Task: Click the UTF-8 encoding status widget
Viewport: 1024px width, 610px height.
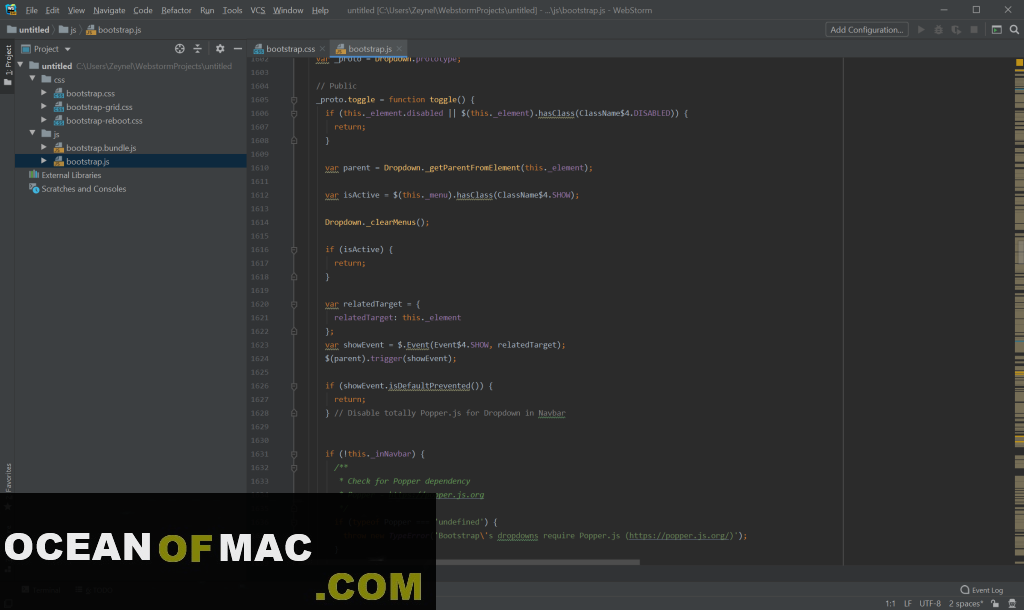Action: [930, 603]
